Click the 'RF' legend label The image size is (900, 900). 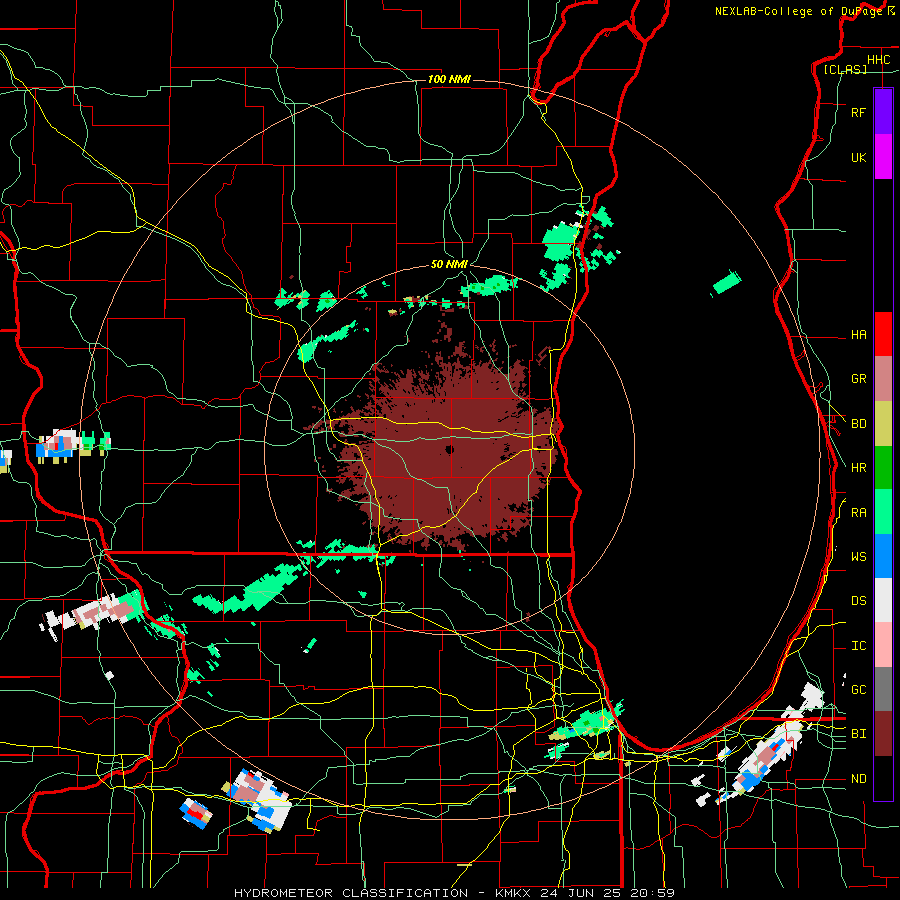coord(858,112)
